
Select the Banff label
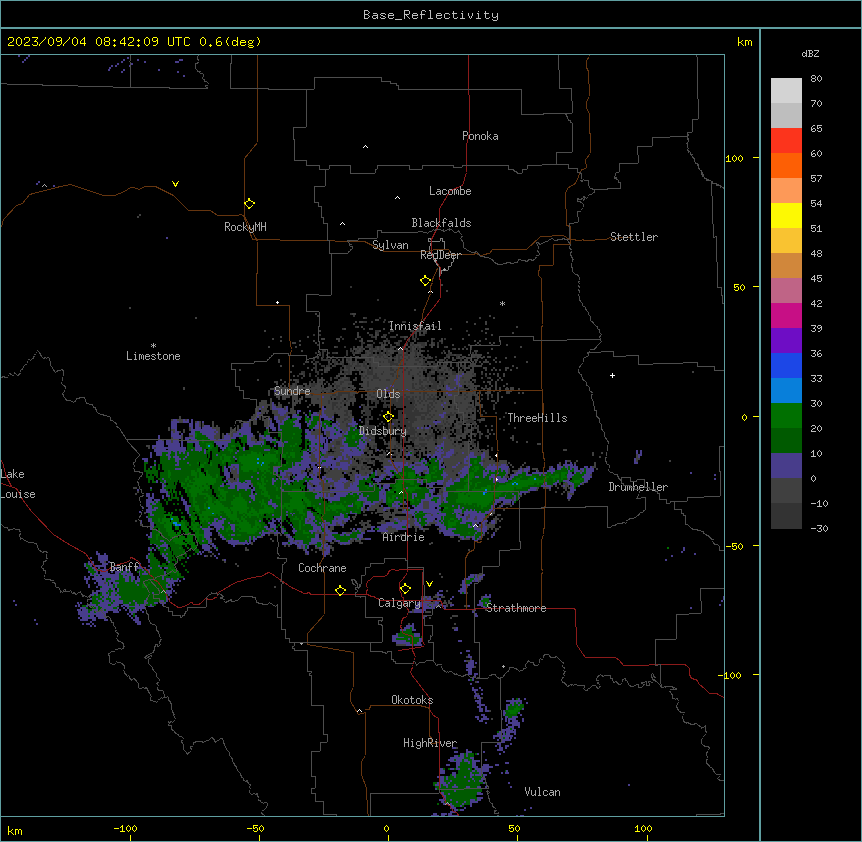coord(125,567)
